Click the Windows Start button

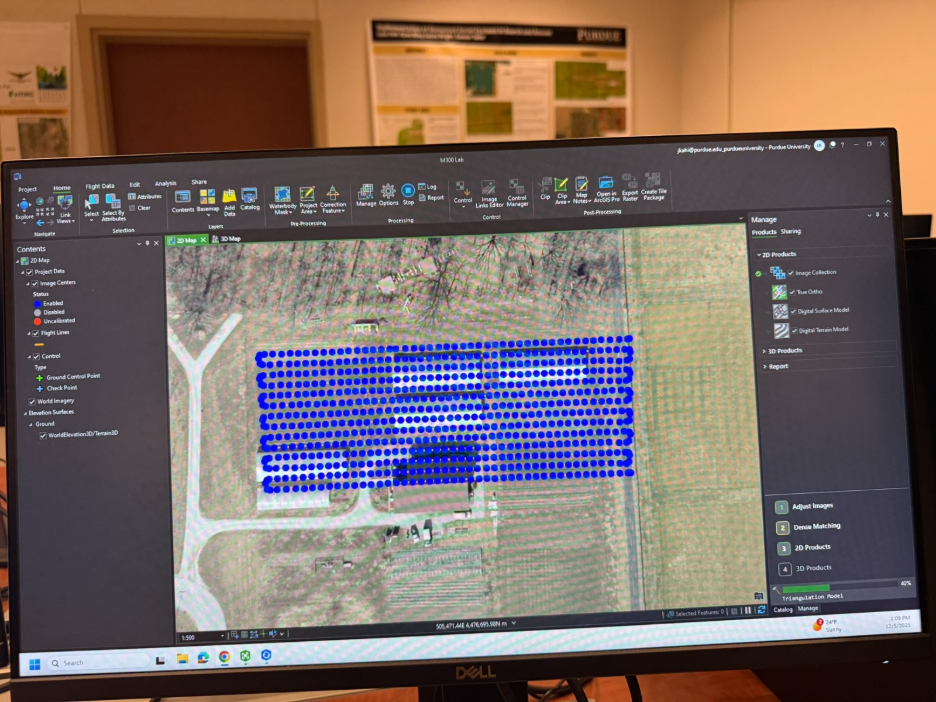coord(35,664)
